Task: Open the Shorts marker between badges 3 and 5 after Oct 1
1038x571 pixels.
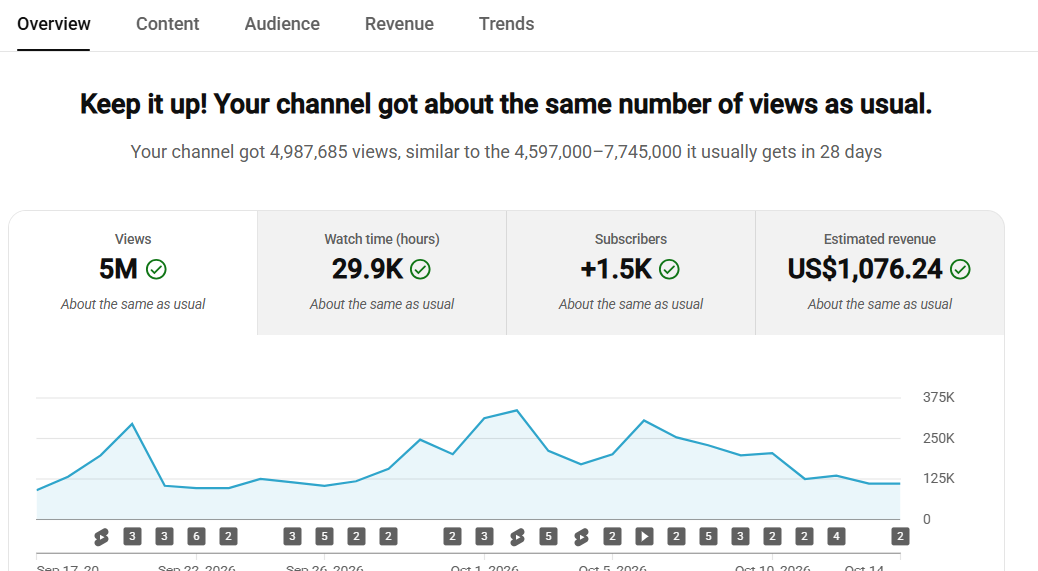Action: (516, 537)
